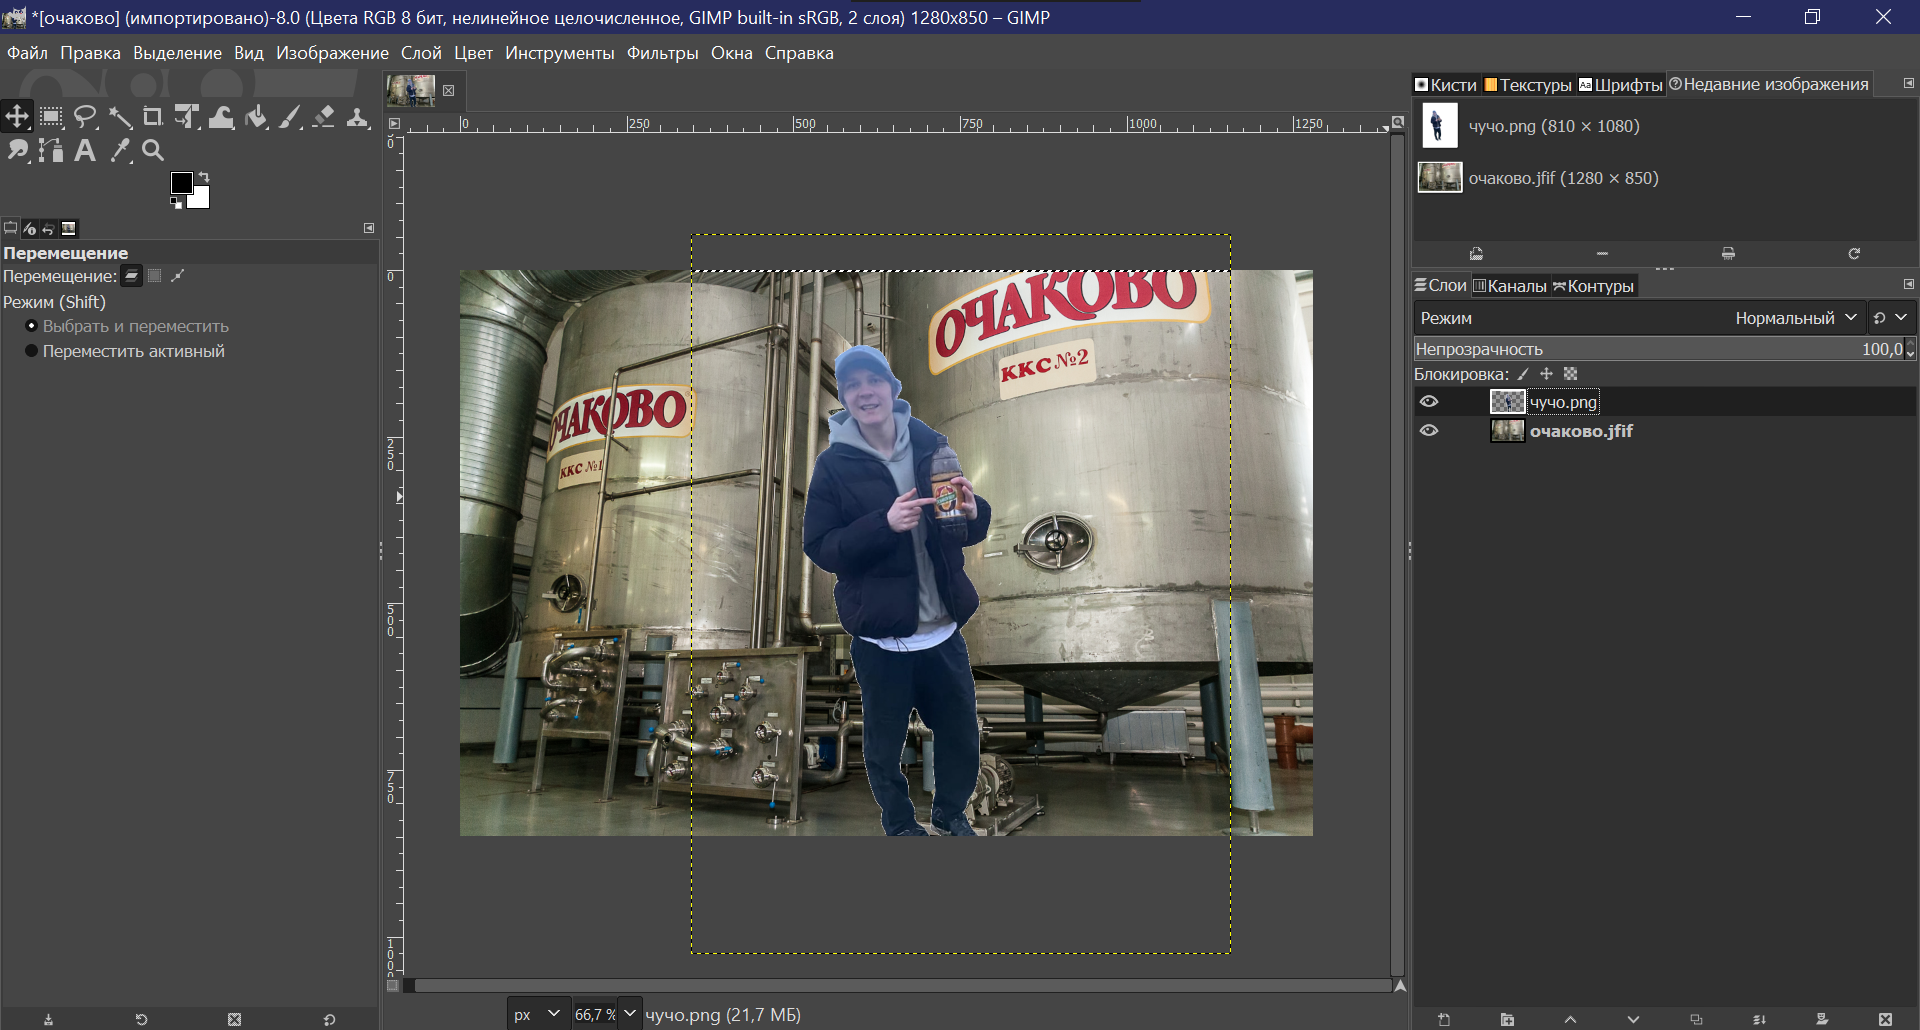Select the Eraser tool
The width and height of the screenshot is (1920, 1030).
(x=324, y=117)
